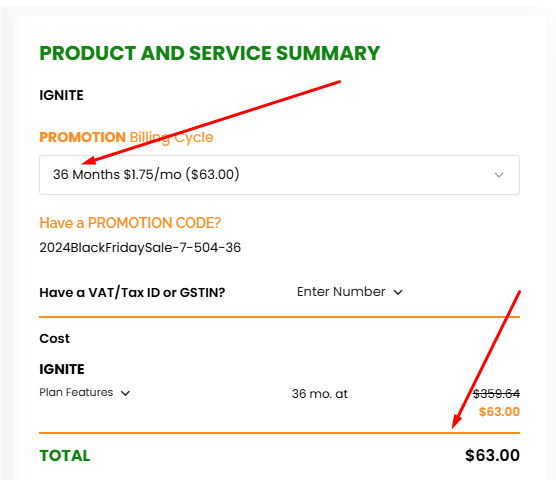This screenshot has height=480, width=556.
Task: Click the struck-through $359.64 original price
Action: pyautogui.click(x=496, y=394)
